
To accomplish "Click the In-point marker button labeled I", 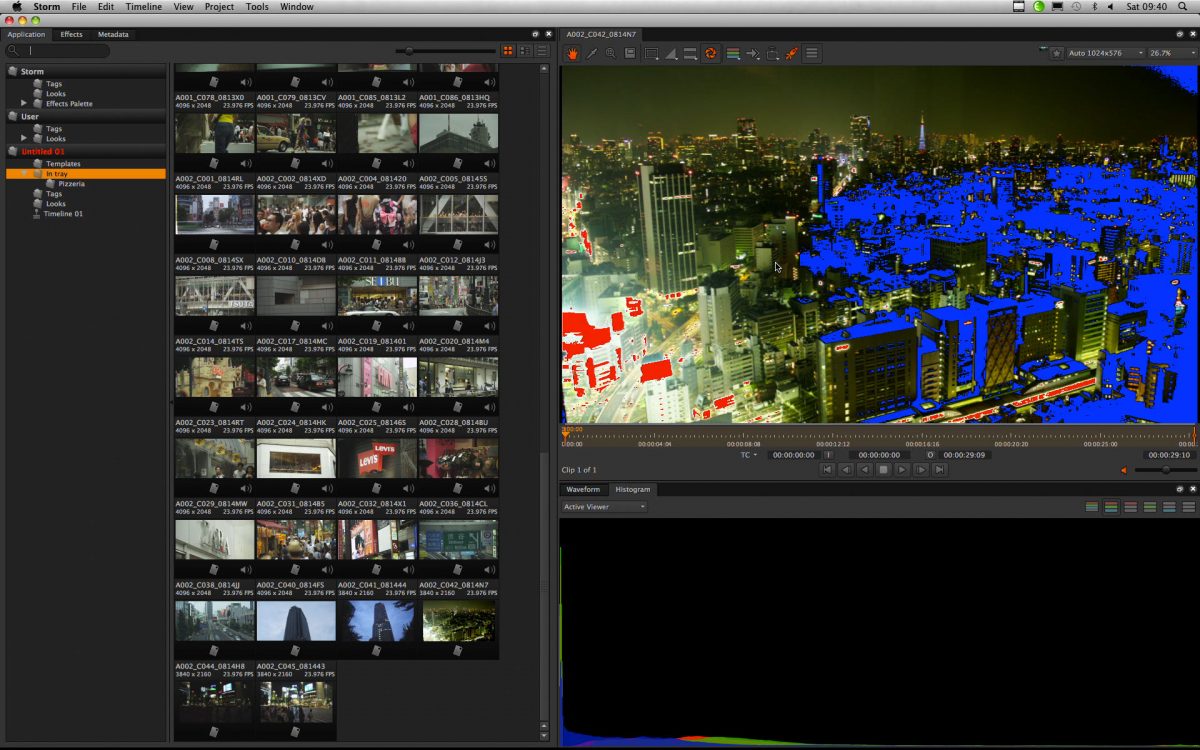I will click(829, 455).
